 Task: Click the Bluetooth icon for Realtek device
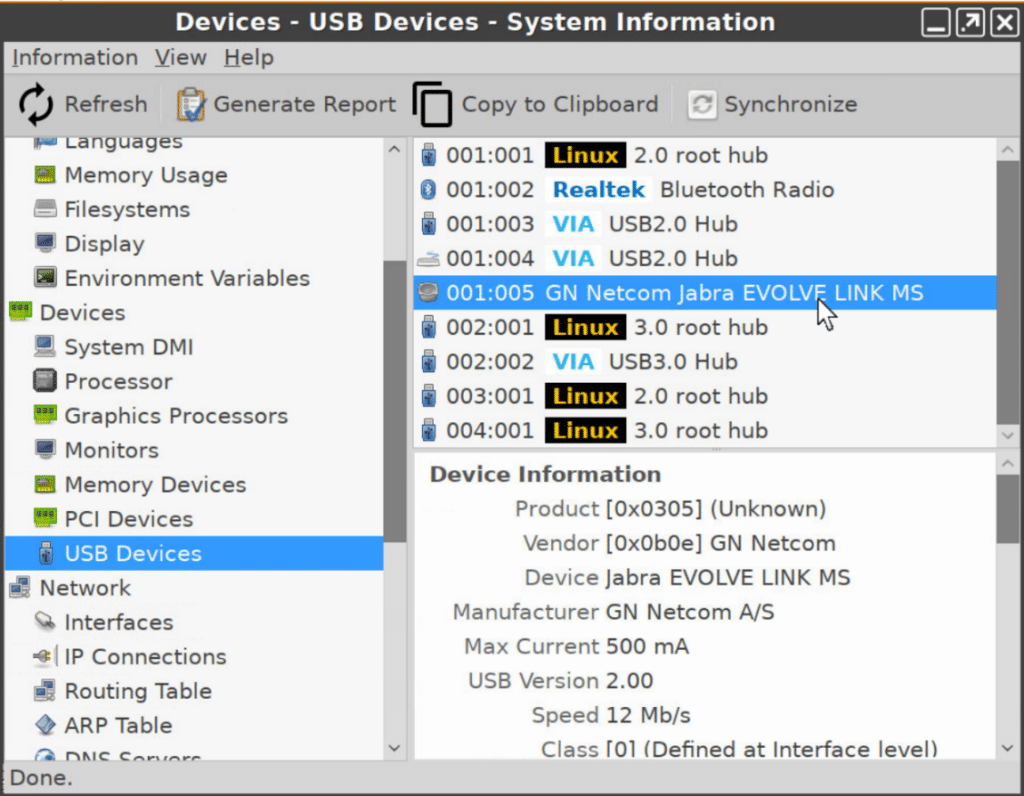pos(428,189)
